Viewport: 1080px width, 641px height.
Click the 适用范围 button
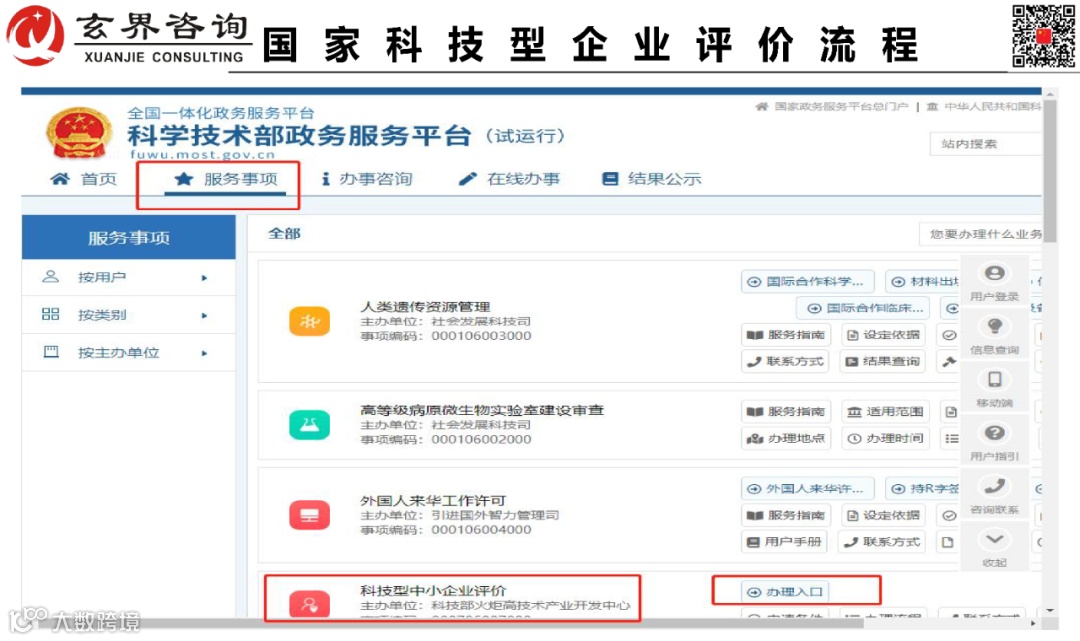885,412
